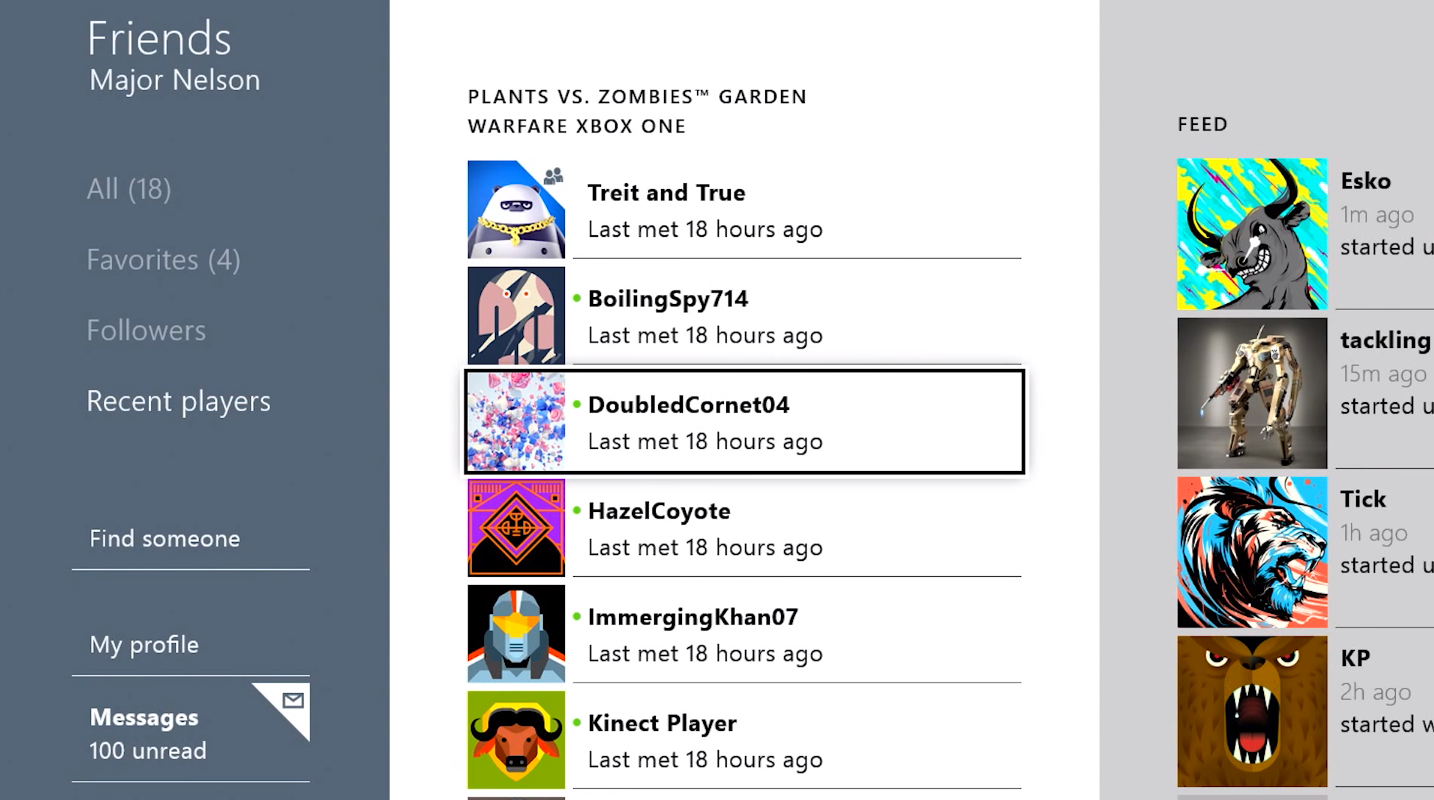Open the Messages envelope icon
The height and width of the screenshot is (800, 1434).
tap(293, 701)
